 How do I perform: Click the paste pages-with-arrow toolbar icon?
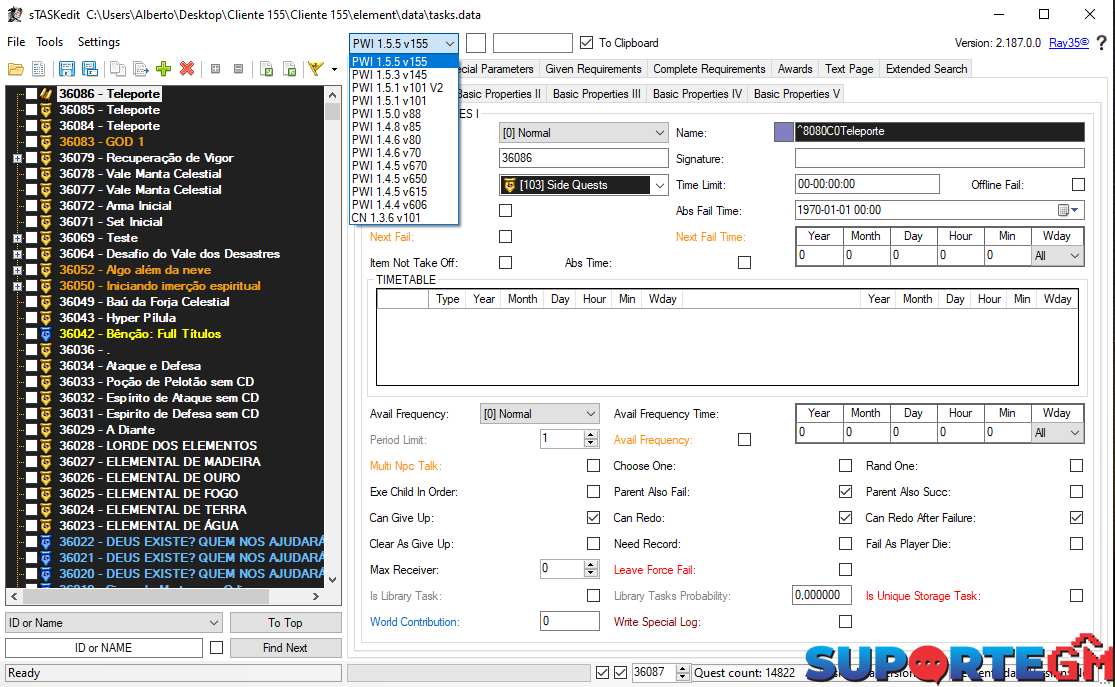[141, 69]
